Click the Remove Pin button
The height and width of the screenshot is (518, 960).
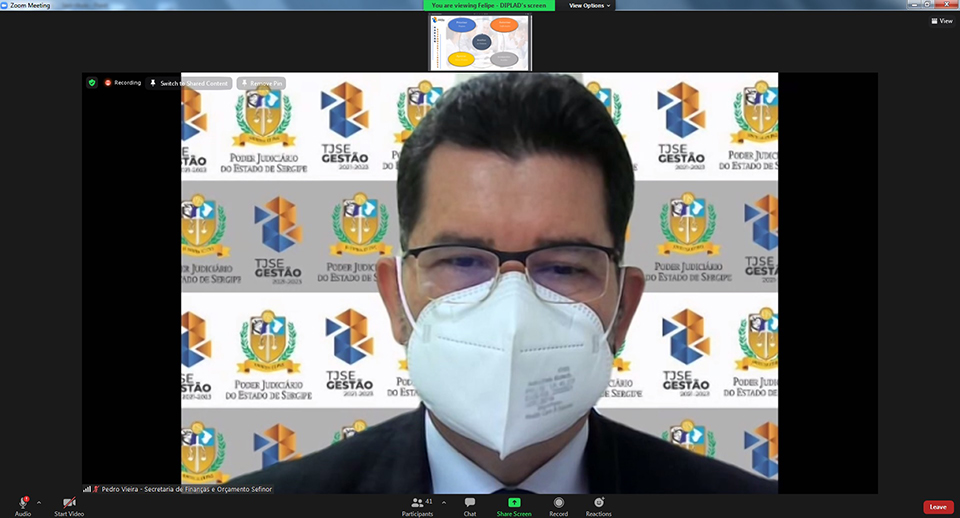point(262,83)
